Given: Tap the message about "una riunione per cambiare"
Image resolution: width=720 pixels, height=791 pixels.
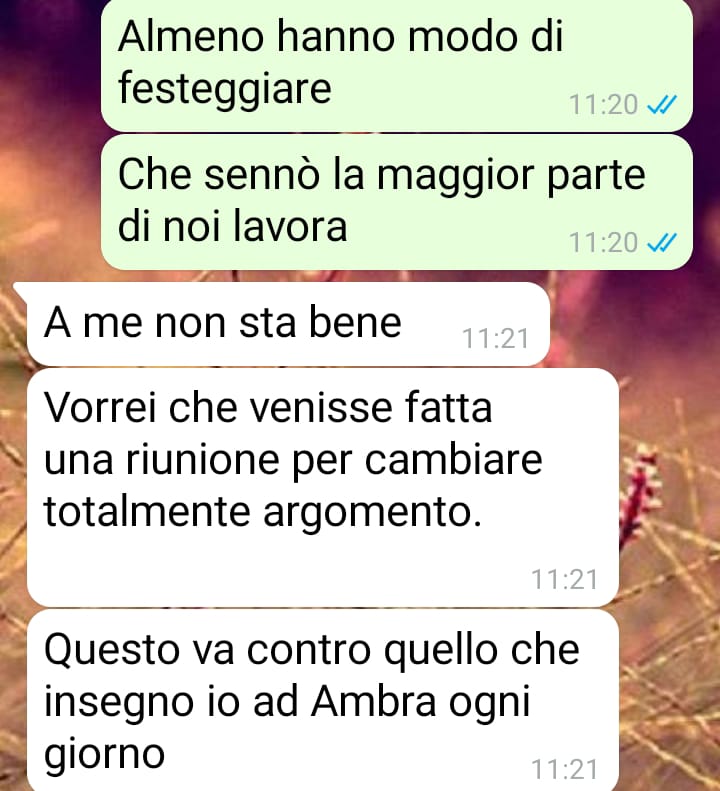Looking at the screenshot, I should tap(323, 487).
